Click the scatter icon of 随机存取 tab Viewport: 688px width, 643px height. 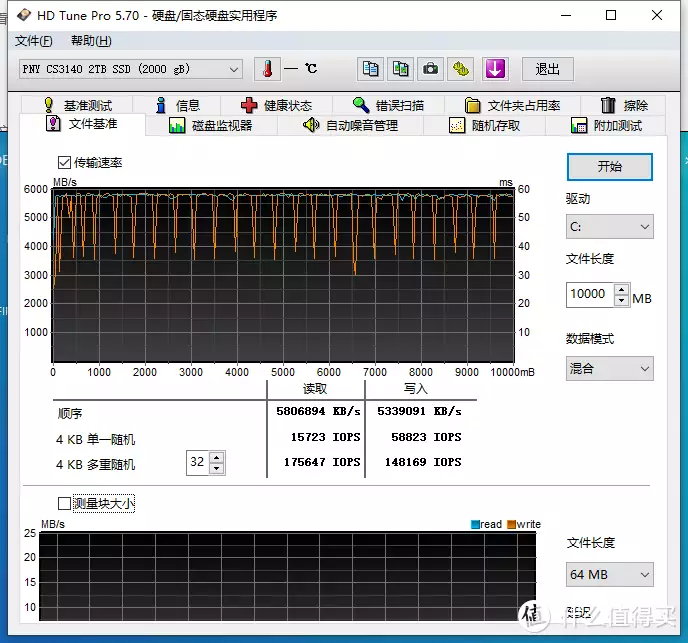[x=457, y=126]
